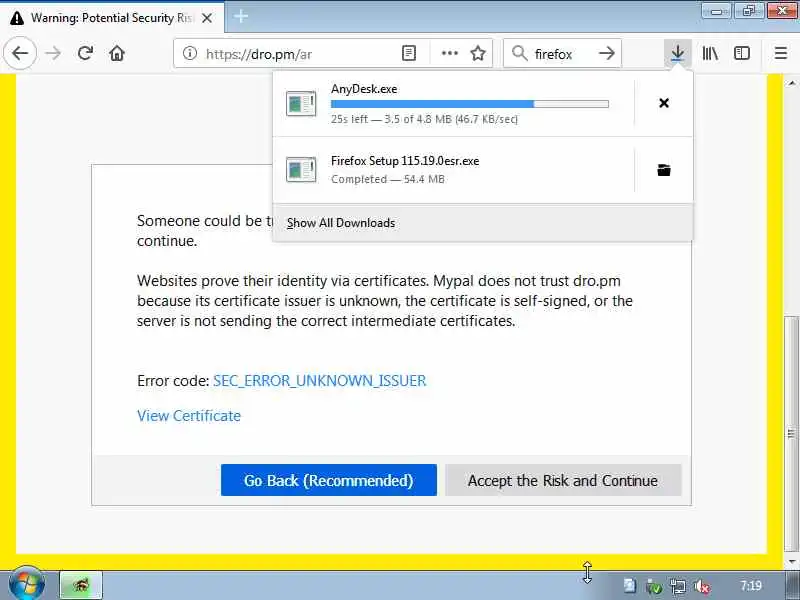This screenshot has height=600, width=800.
Task: Open containing folder for Firefox Setup
Action: (x=664, y=170)
